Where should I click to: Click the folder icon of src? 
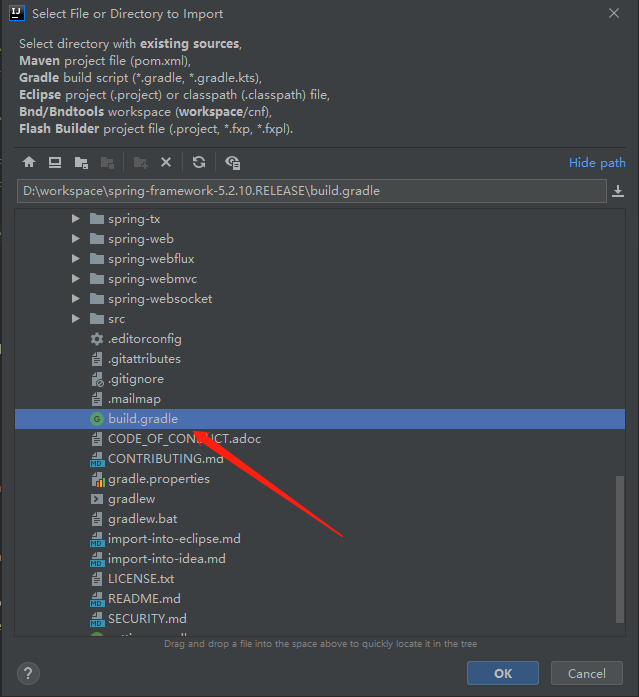coord(97,319)
